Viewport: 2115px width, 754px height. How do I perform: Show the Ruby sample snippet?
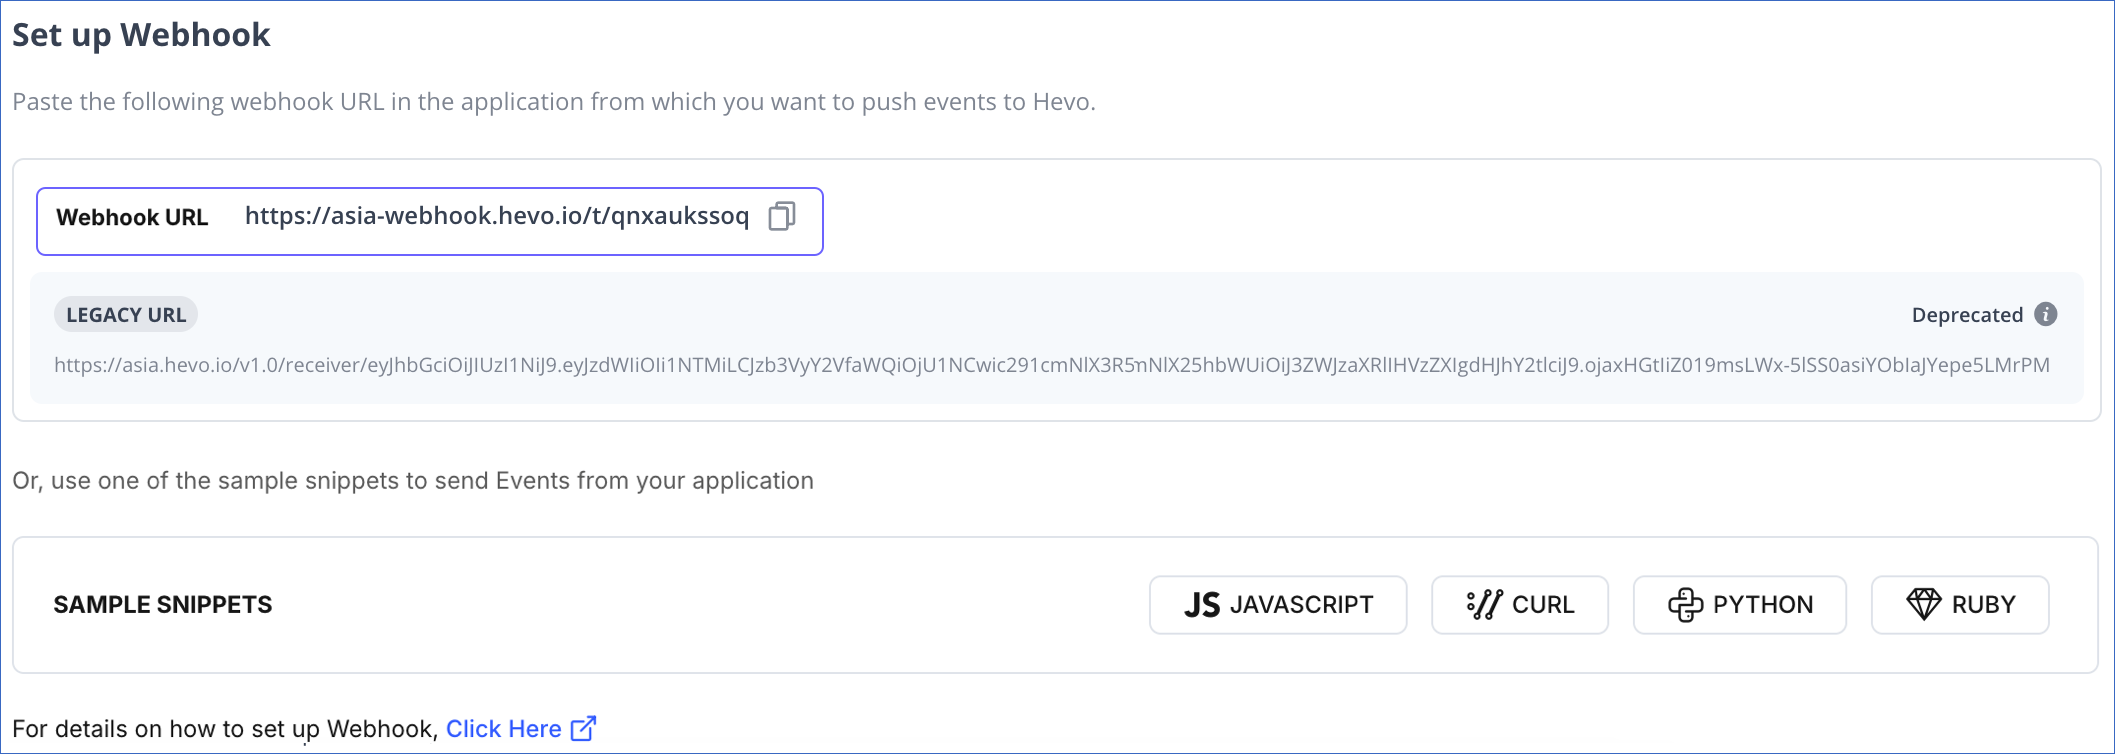point(1960,605)
